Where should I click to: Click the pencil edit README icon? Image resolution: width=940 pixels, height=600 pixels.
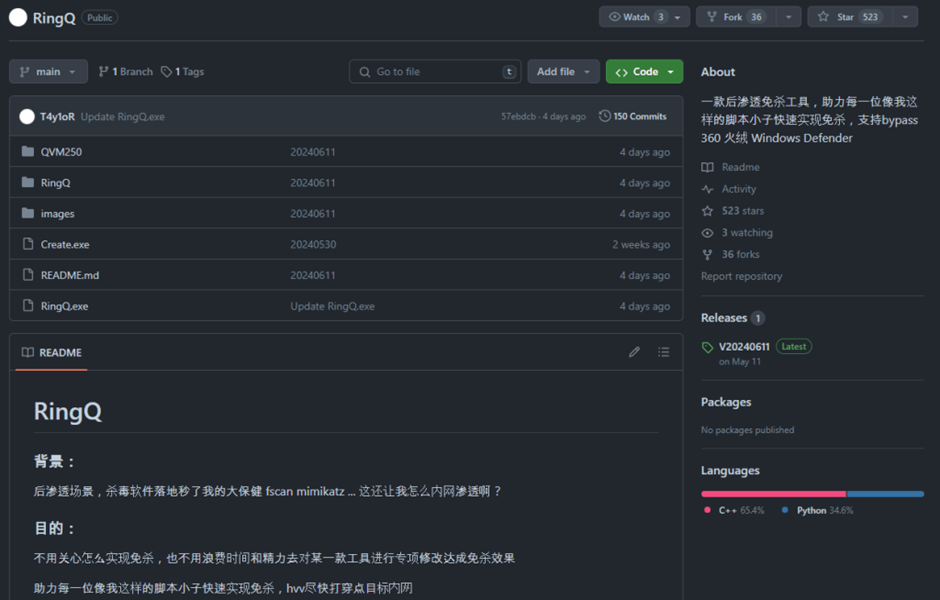634,352
